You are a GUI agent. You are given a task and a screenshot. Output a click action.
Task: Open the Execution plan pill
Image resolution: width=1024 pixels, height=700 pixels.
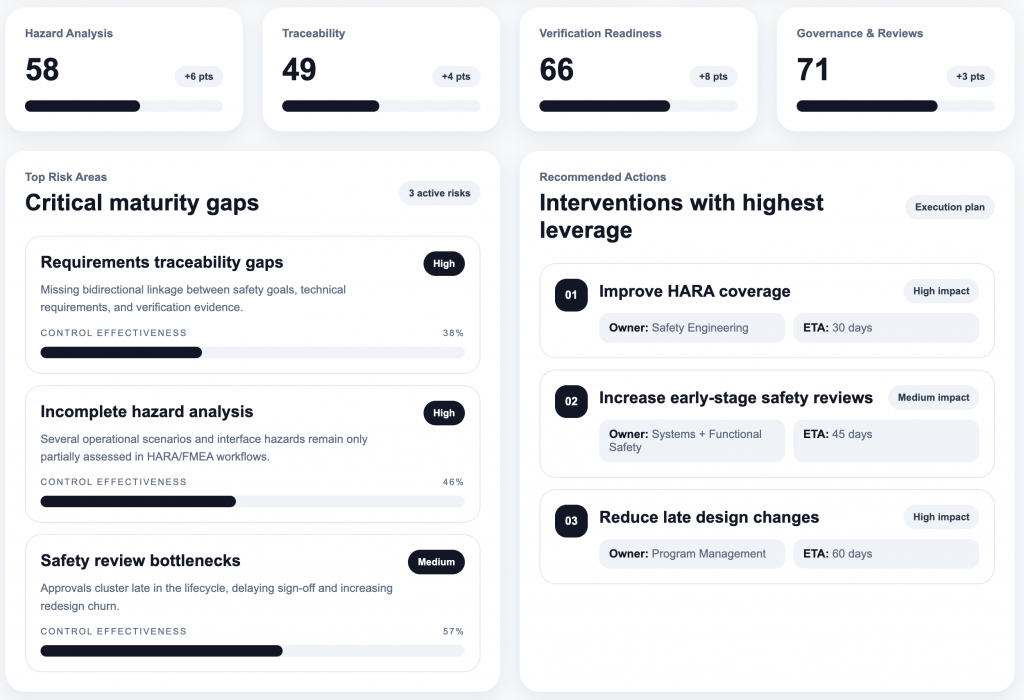coord(949,208)
